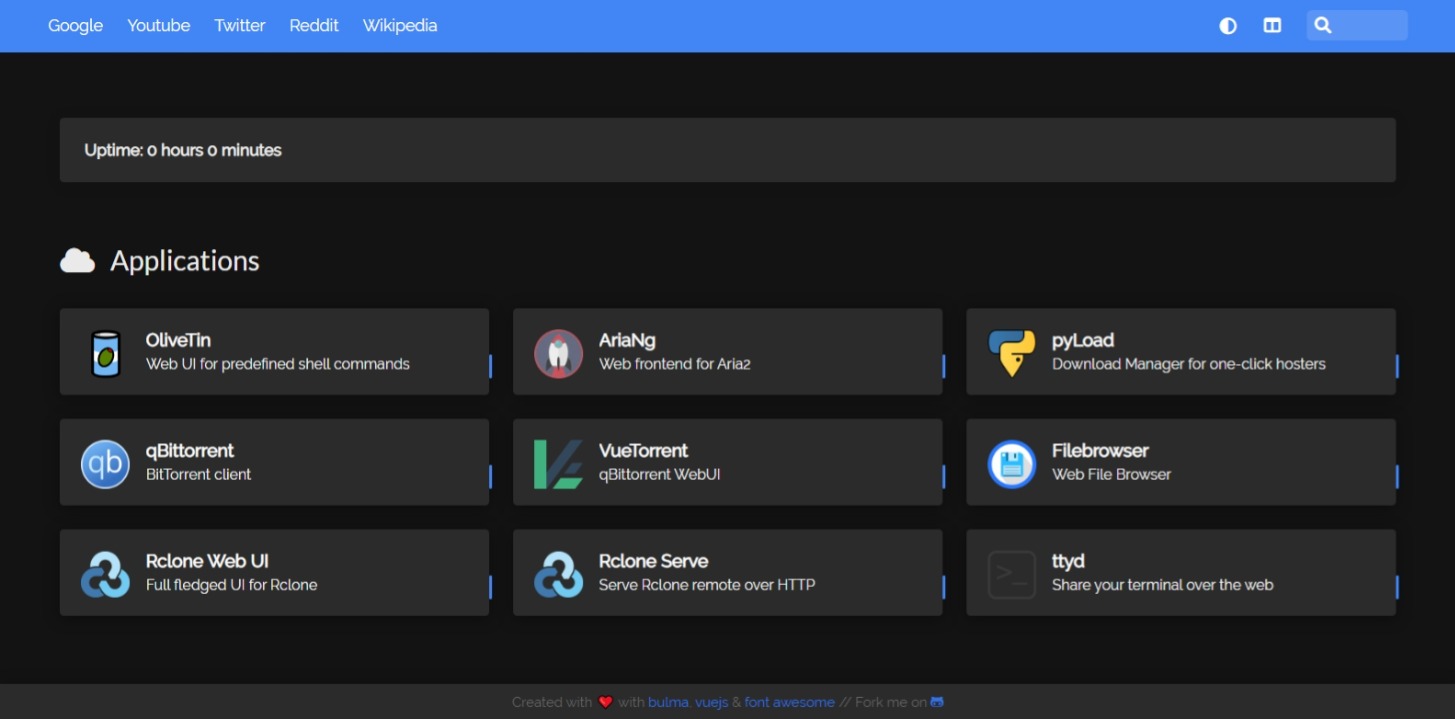Click 'Serve Rclone remote over HTTP' text
Screen dimensions: 1455x719
(707, 585)
